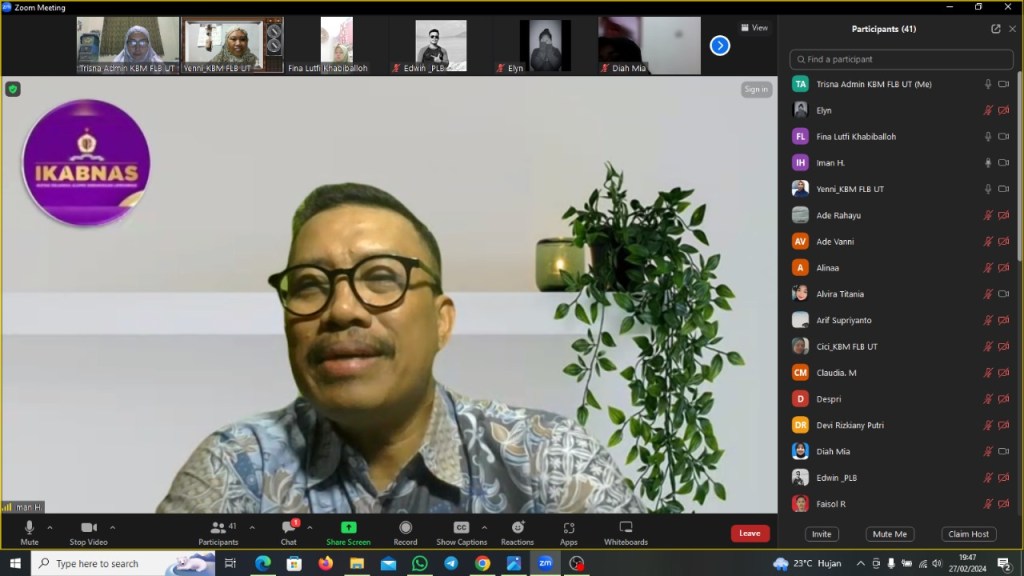Open WhatsApp from the Windows taskbar
The image size is (1024, 576).
419,564
